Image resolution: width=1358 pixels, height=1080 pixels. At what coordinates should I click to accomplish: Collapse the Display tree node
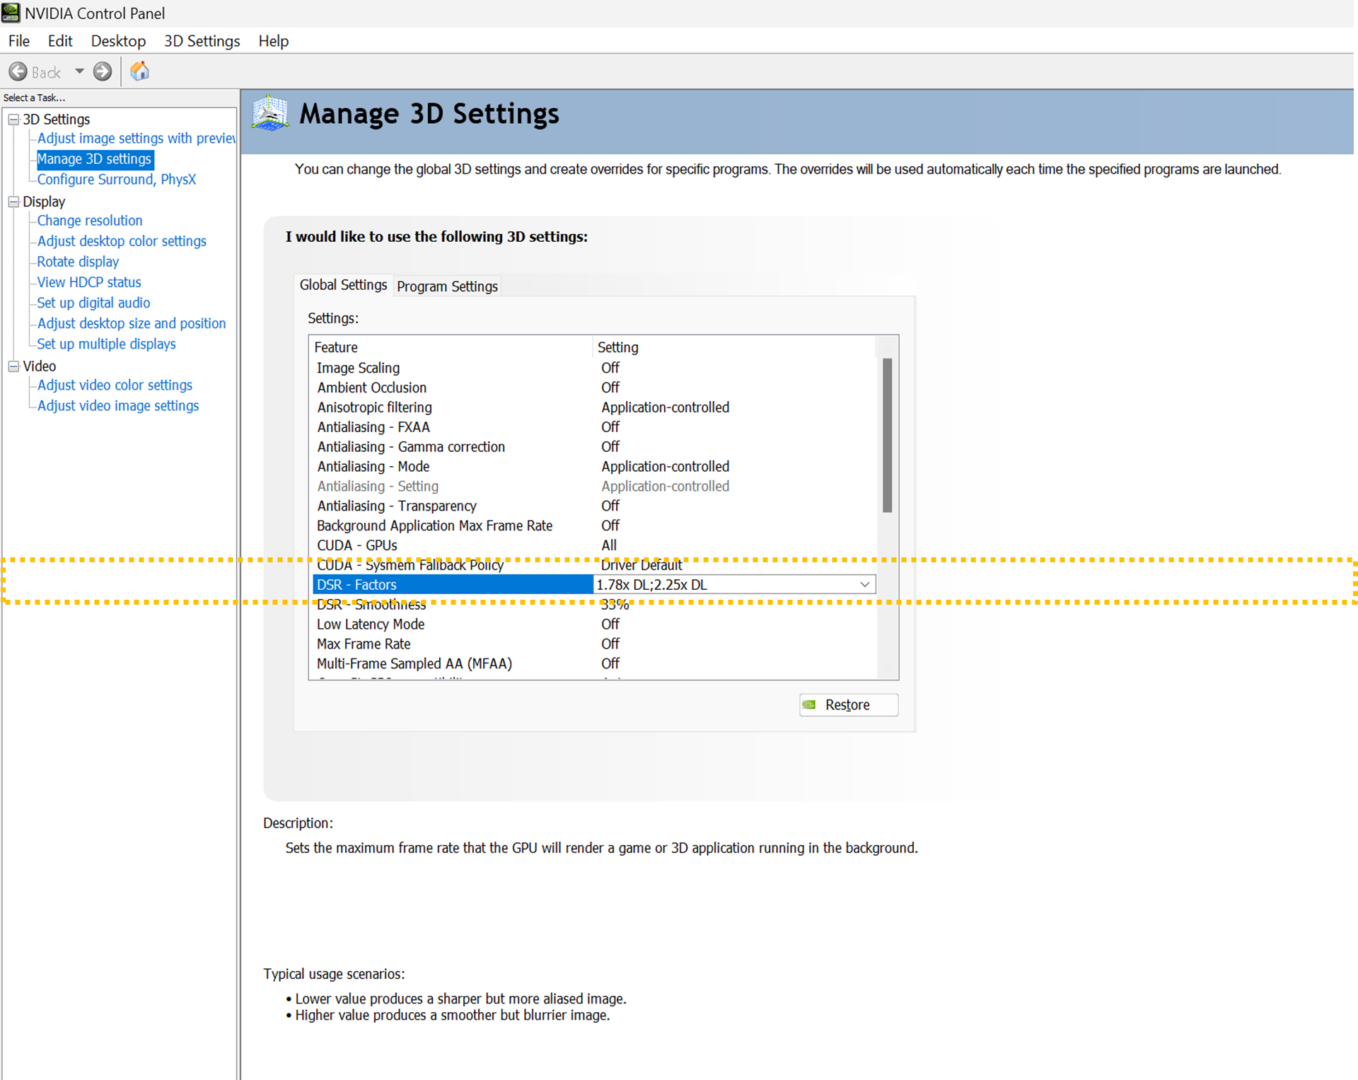tap(14, 201)
